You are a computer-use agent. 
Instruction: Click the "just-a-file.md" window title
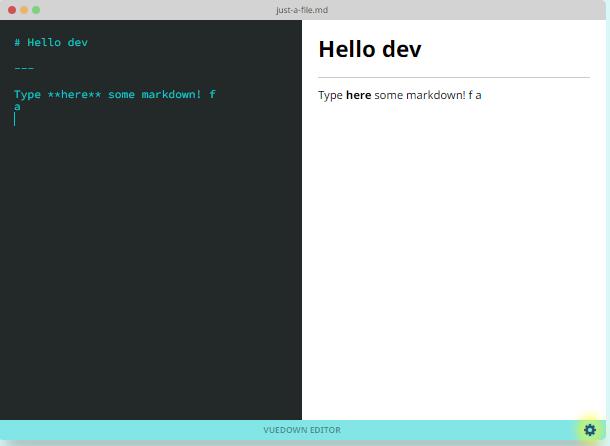pos(302,10)
